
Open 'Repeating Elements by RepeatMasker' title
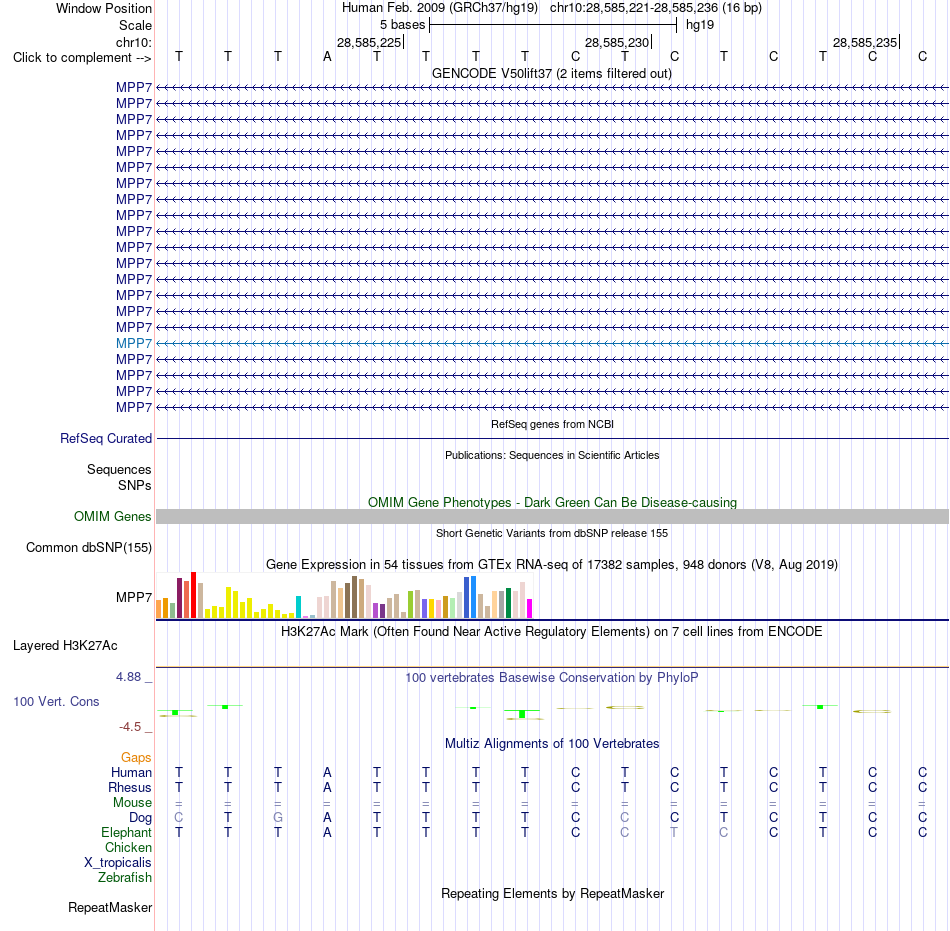click(552, 893)
